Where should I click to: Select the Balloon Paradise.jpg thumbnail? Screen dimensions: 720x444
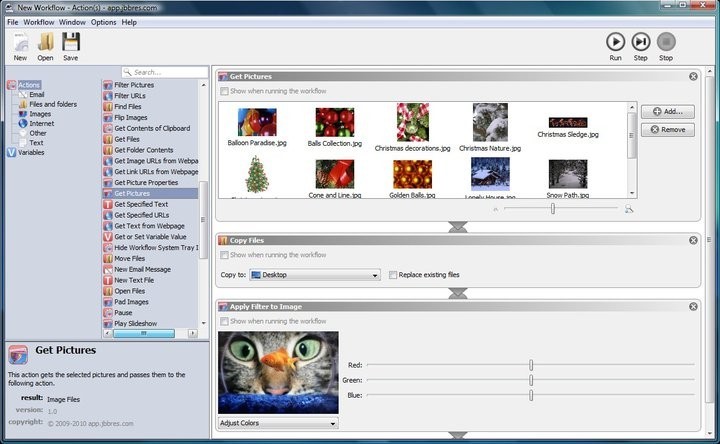(x=257, y=122)
